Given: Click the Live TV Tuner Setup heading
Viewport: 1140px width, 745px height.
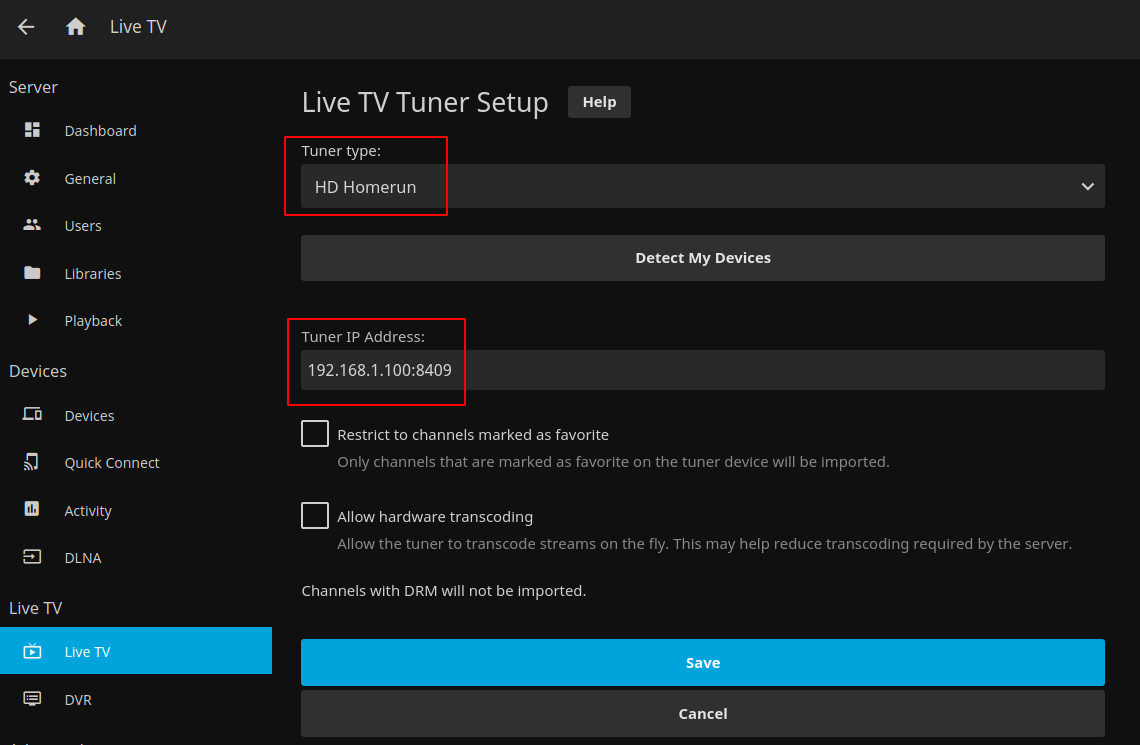Looking at the screenshot, I should coord(425,102).
